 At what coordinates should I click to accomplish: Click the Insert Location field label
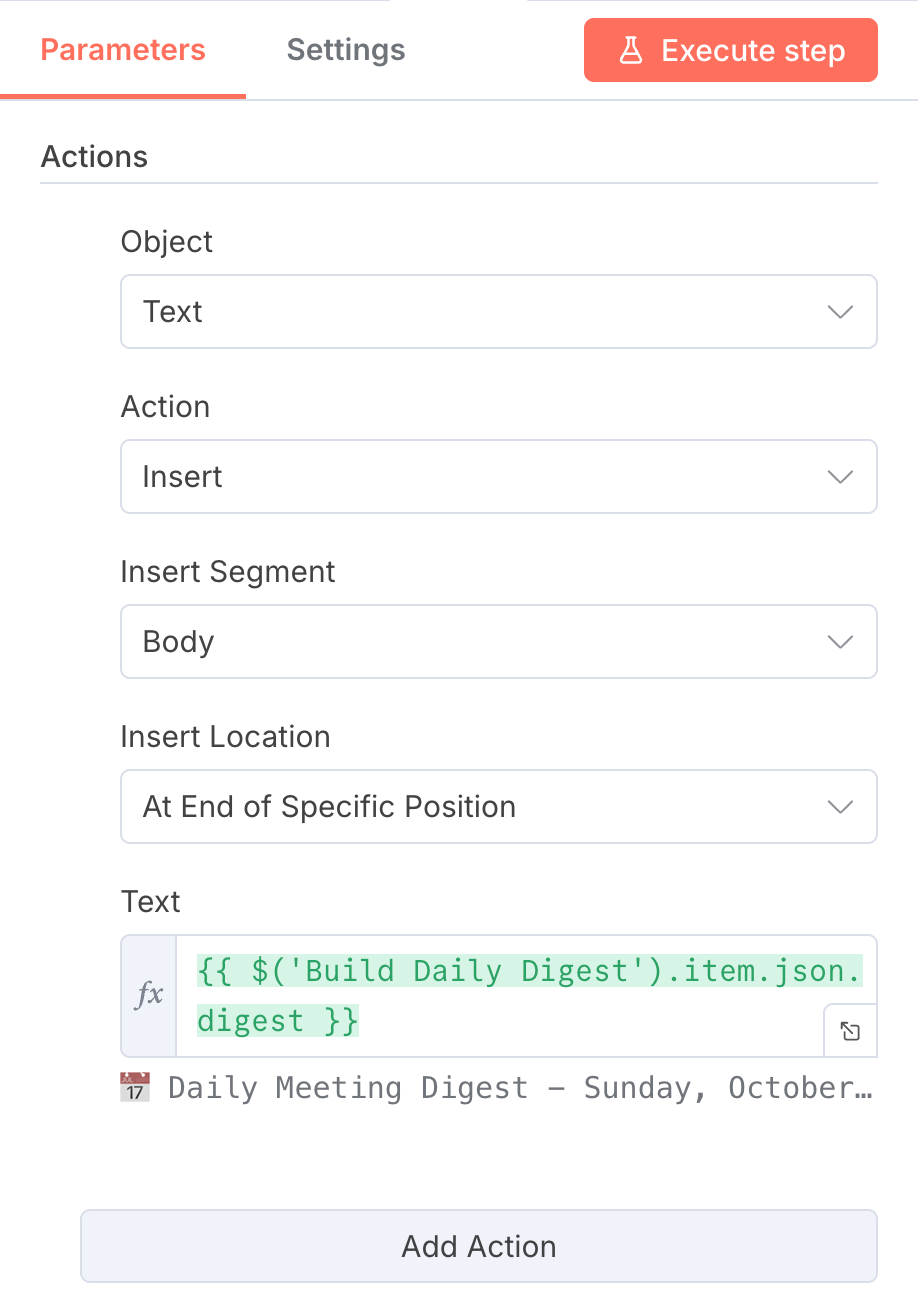pos(225,737)
